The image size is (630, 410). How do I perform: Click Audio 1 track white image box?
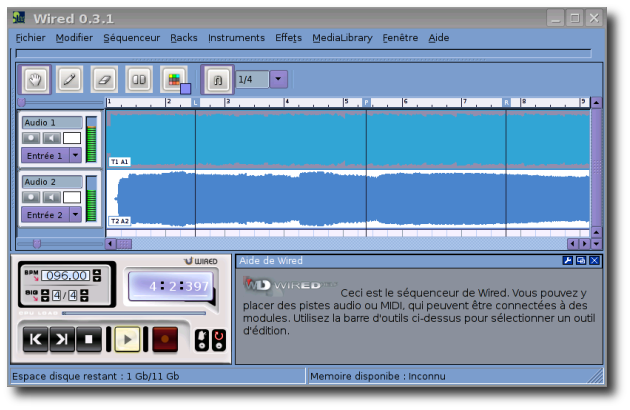(x=72, y=138)
